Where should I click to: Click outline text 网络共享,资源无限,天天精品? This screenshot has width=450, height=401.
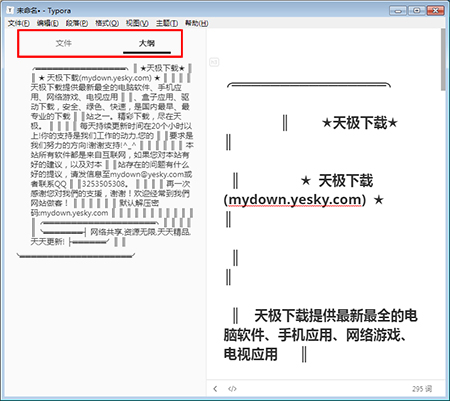141,232
